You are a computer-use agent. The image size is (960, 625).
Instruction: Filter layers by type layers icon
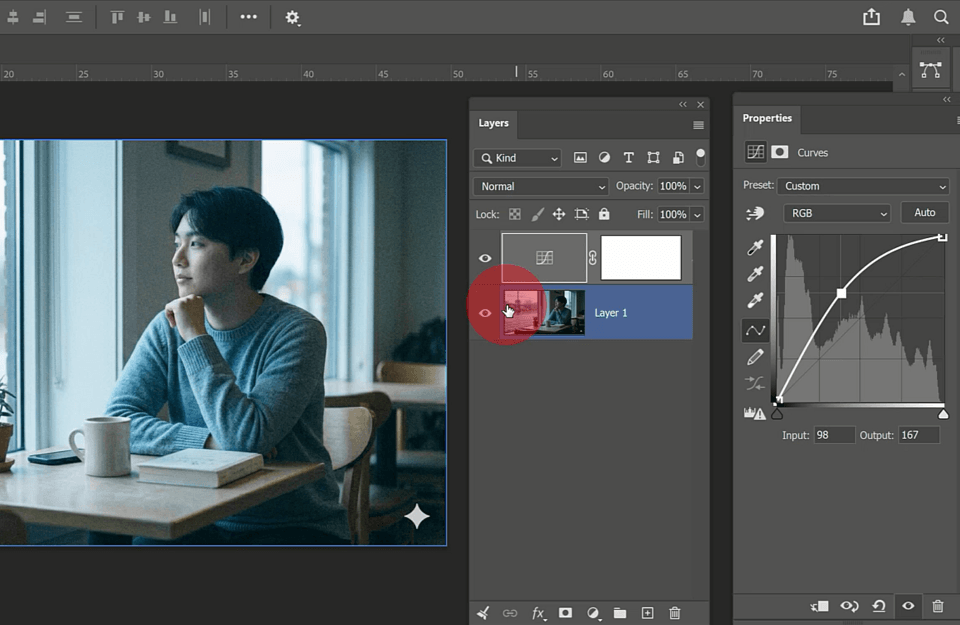629,158
